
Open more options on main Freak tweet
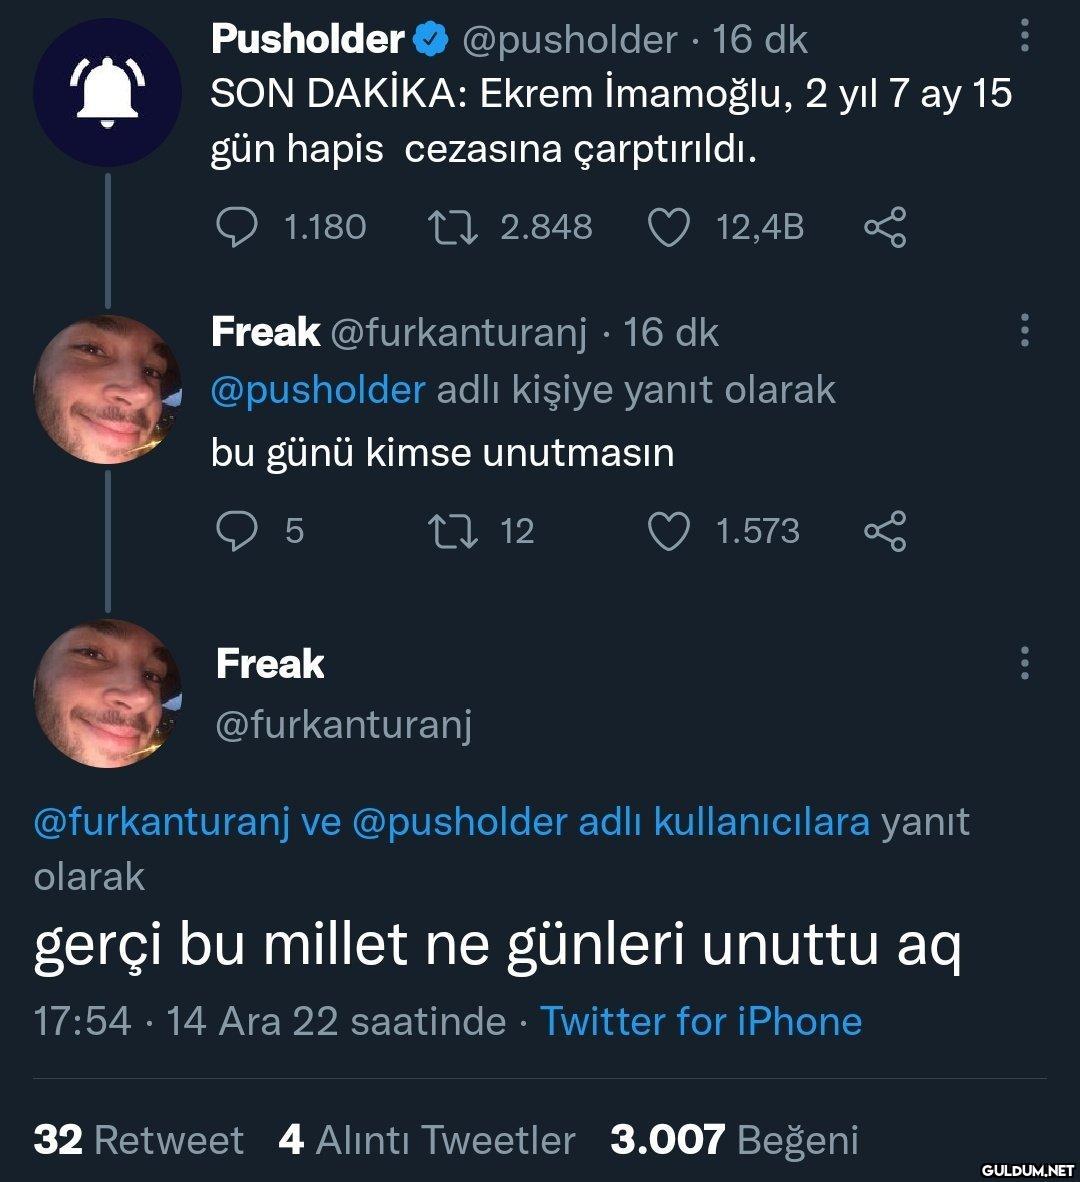pos(1023,663)
